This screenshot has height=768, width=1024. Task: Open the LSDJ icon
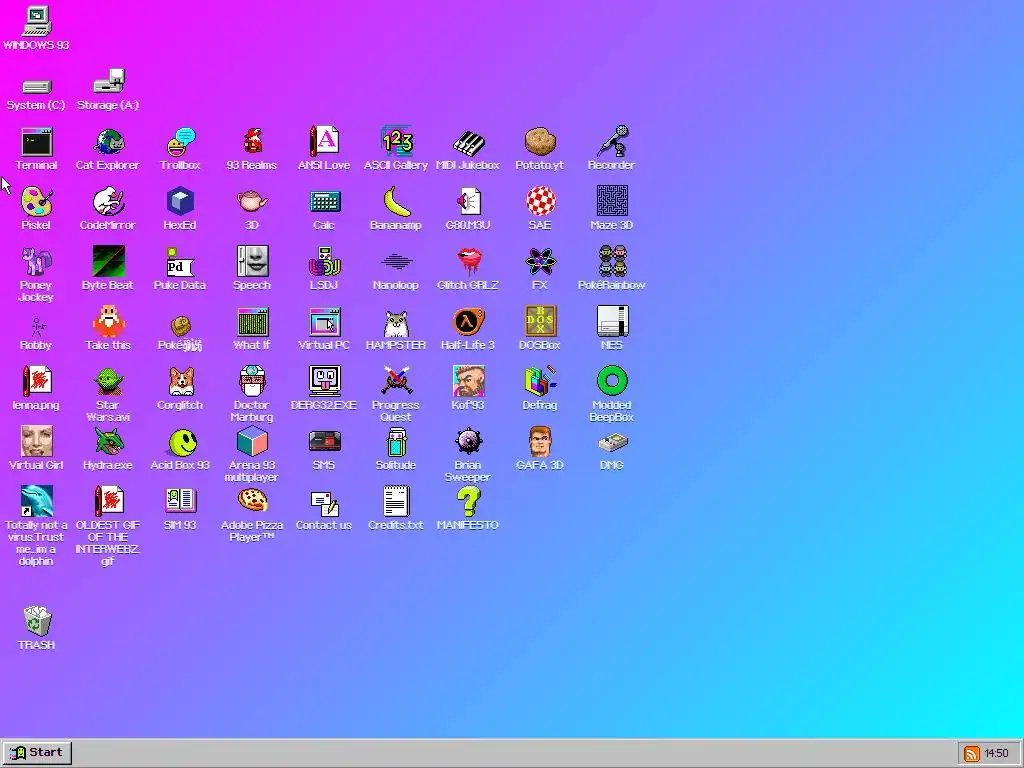(x=325, y=262)
